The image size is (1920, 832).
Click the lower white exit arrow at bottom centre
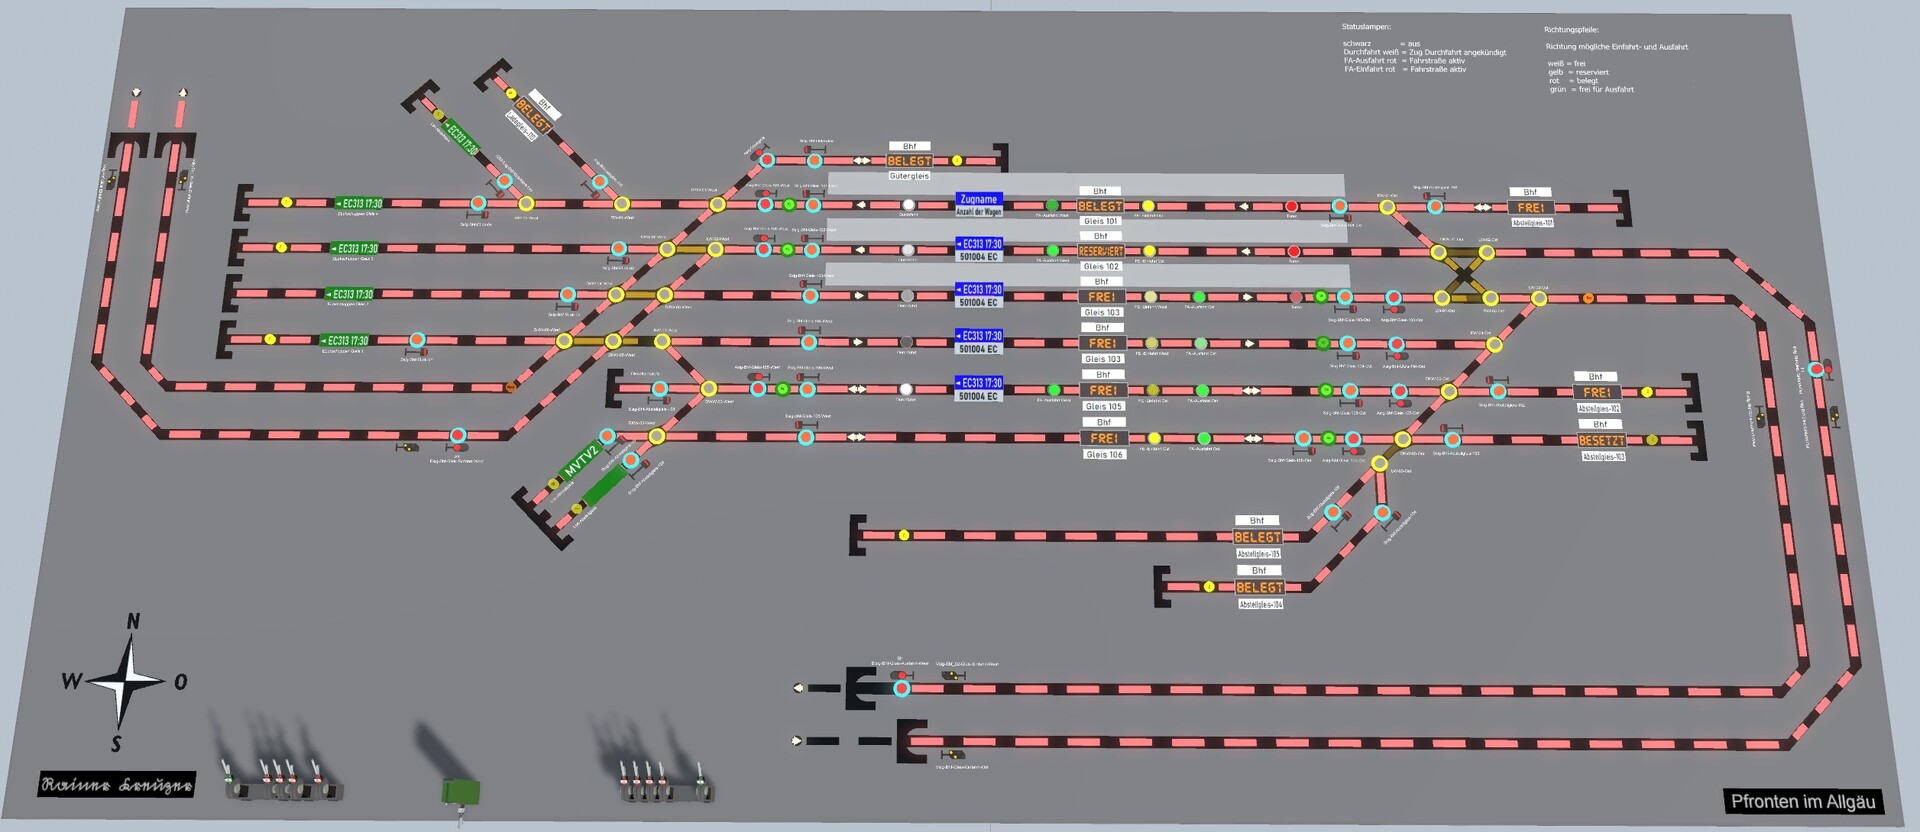tap(796, 741)
